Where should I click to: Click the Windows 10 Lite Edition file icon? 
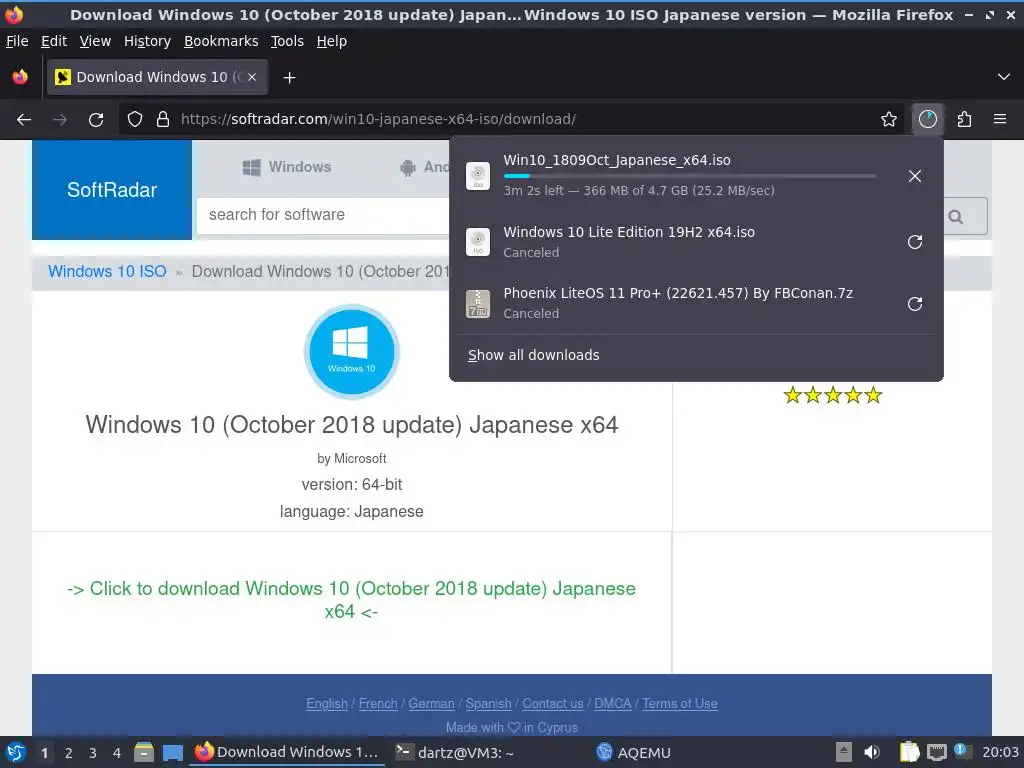click(x=478, y=242)
